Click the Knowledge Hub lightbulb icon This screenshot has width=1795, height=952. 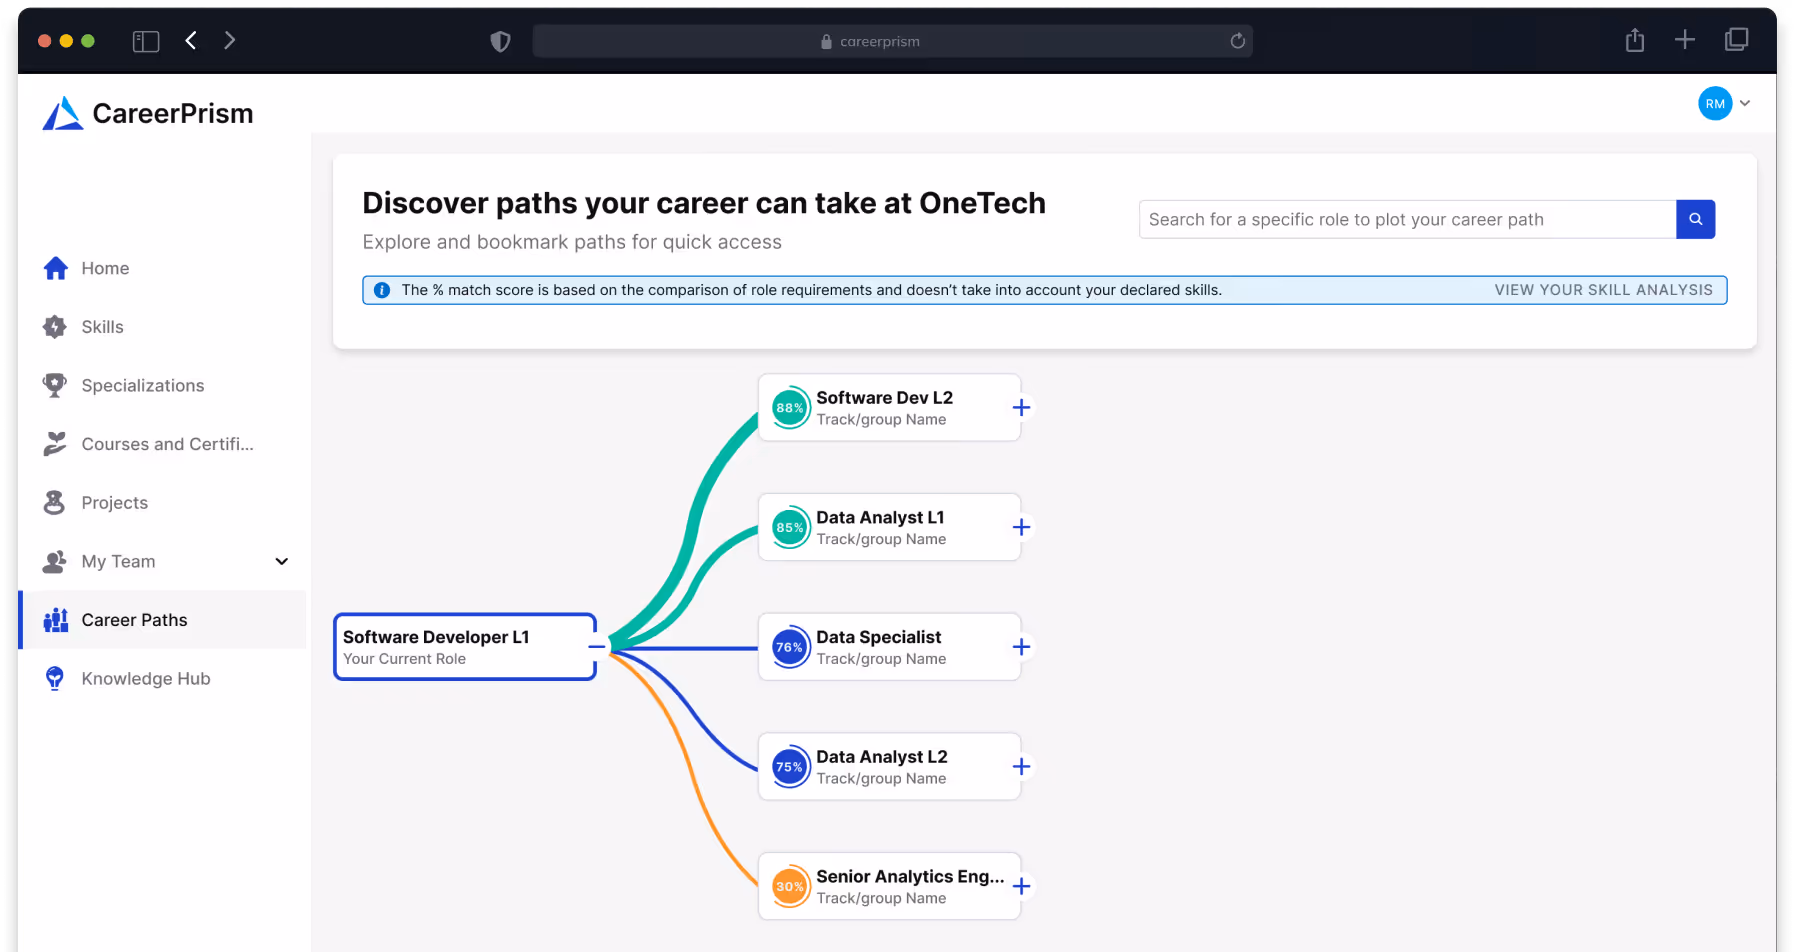[x=55, y=678]
